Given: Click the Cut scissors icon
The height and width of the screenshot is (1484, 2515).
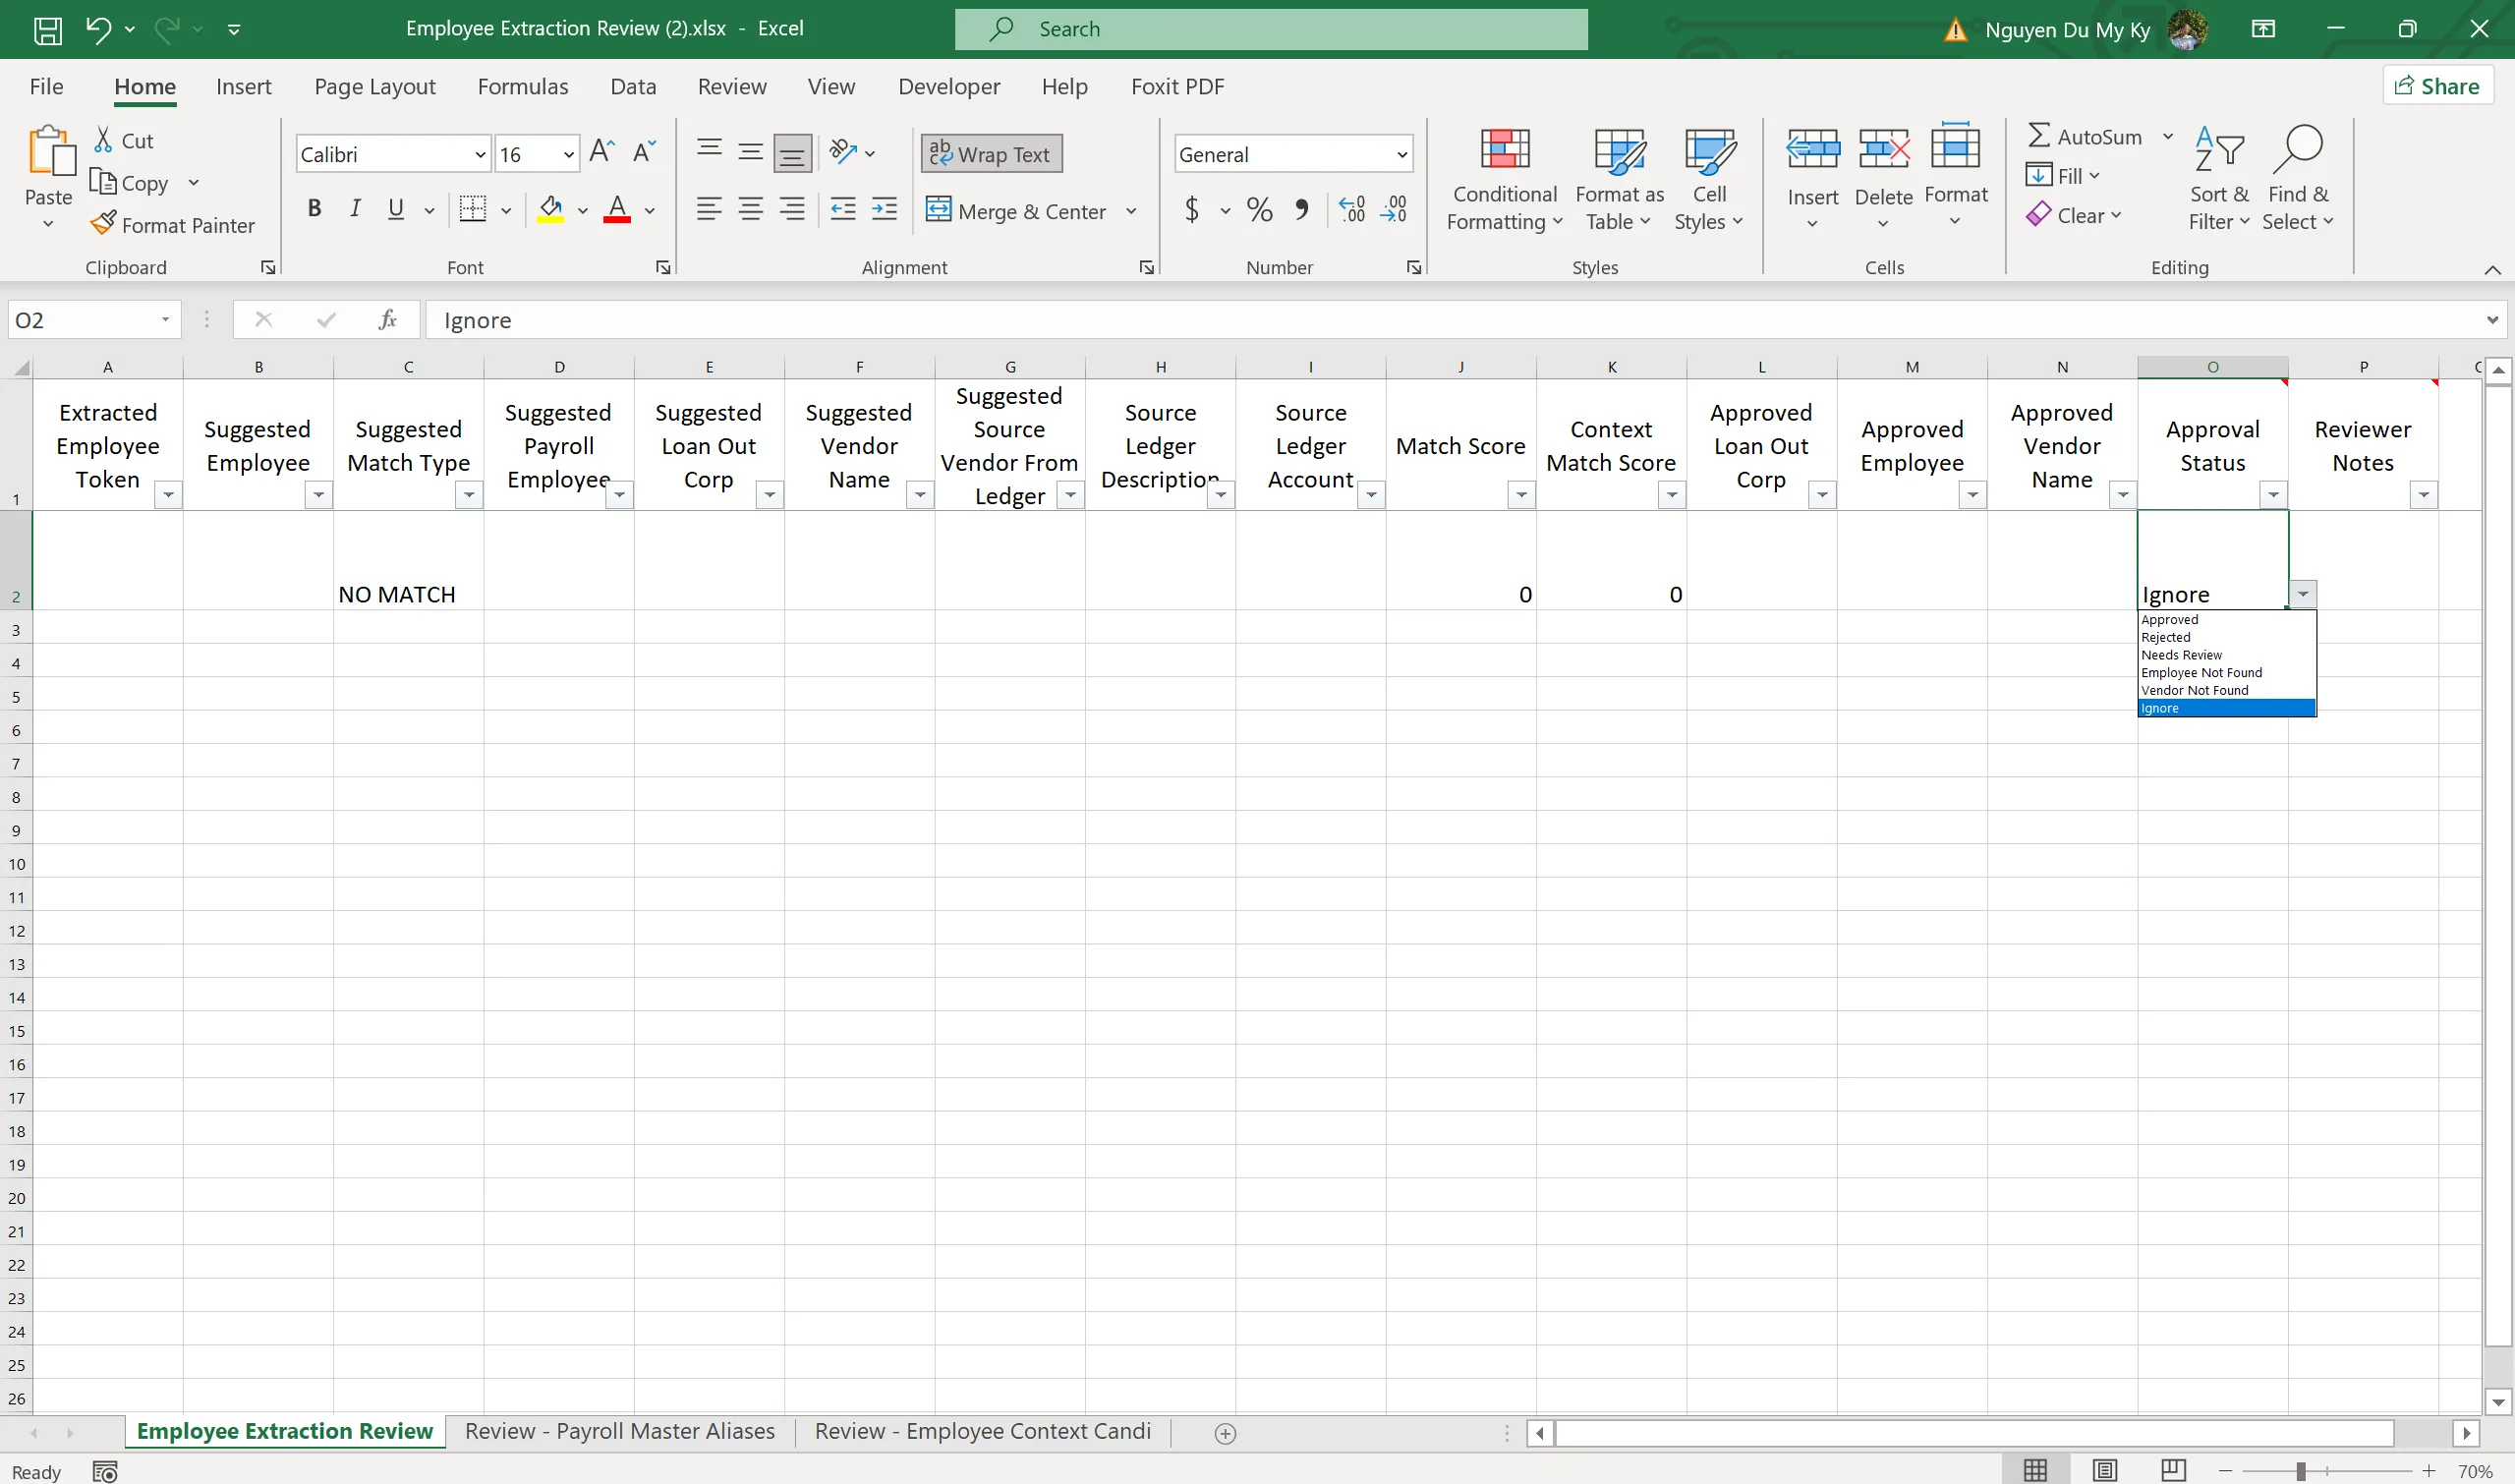Looking at the screenshot, I should [x=103, y=140].
